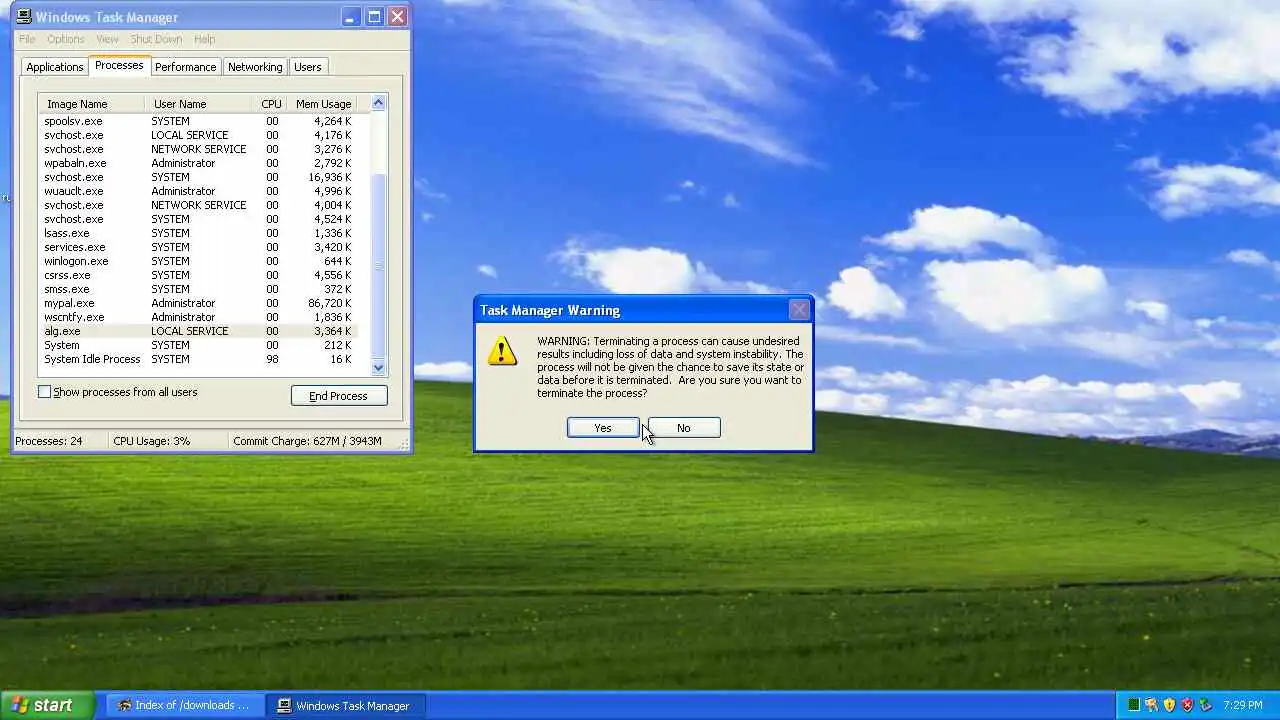Click the Windows Task Manager taskbar button
The height and width of the screenshot is (720, 1280).
coord(345,705)
